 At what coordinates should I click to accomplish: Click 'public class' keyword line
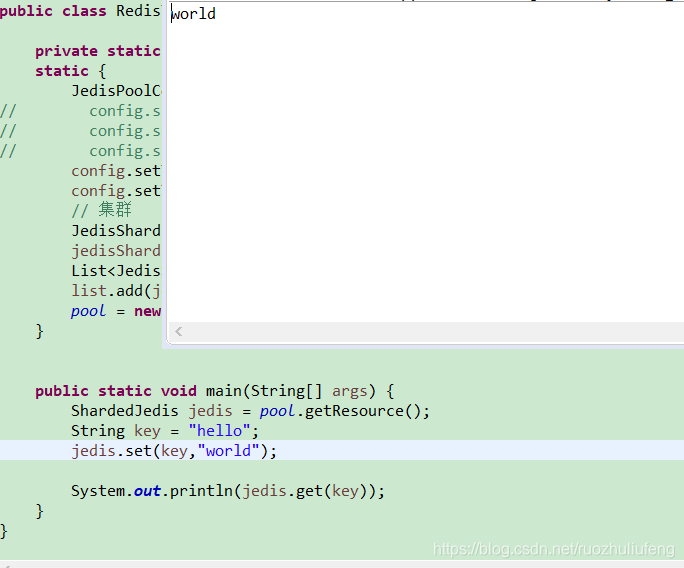80,11
